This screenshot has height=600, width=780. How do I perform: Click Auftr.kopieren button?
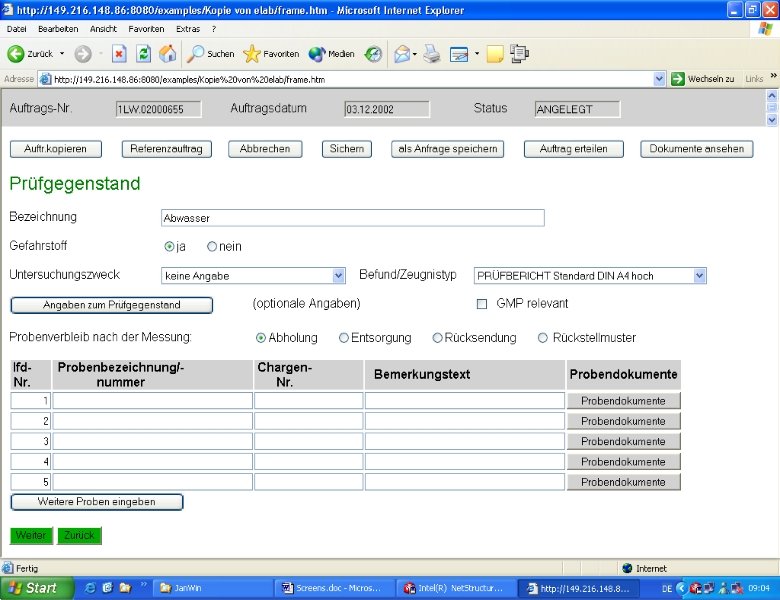pyautogui.click(x=56, y=149)
